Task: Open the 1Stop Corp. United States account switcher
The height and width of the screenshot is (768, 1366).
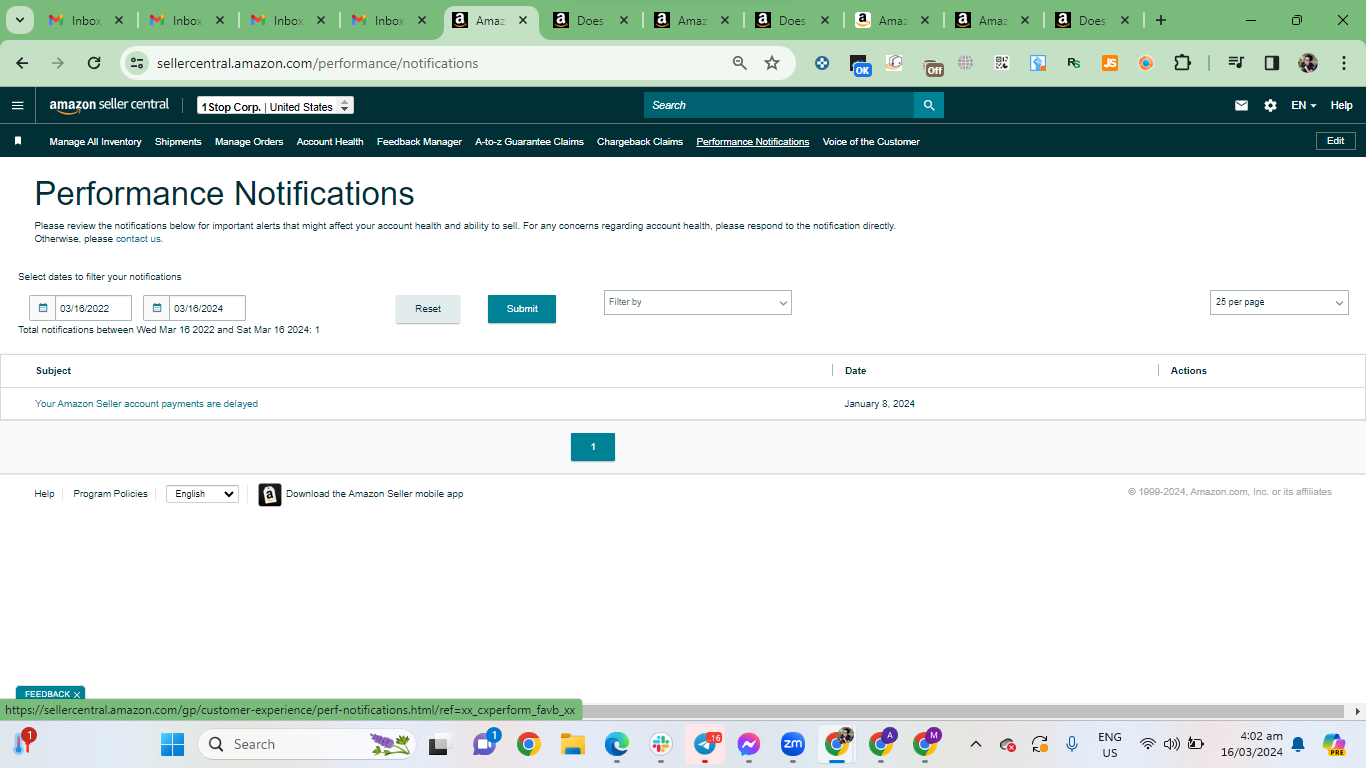Action: pos(275,106)
